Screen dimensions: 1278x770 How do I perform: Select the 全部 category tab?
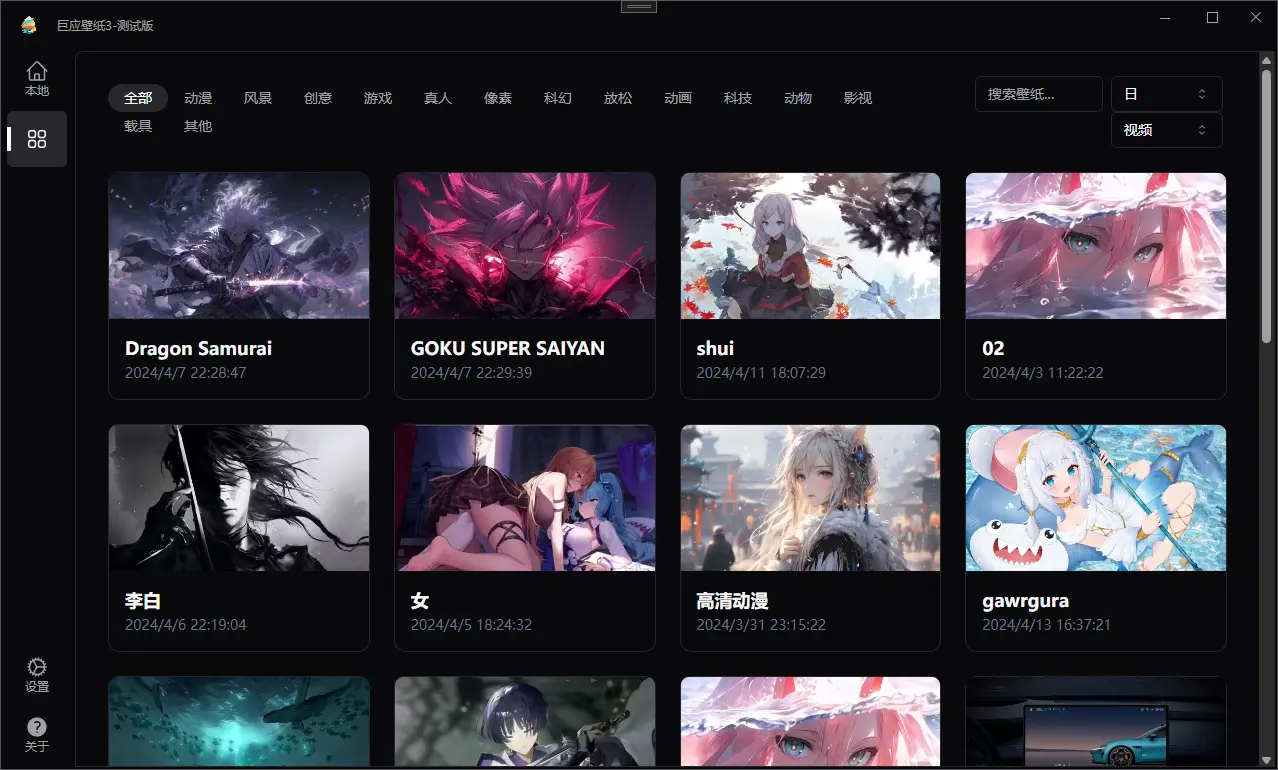pyautogui.click(x=138, y=98)
